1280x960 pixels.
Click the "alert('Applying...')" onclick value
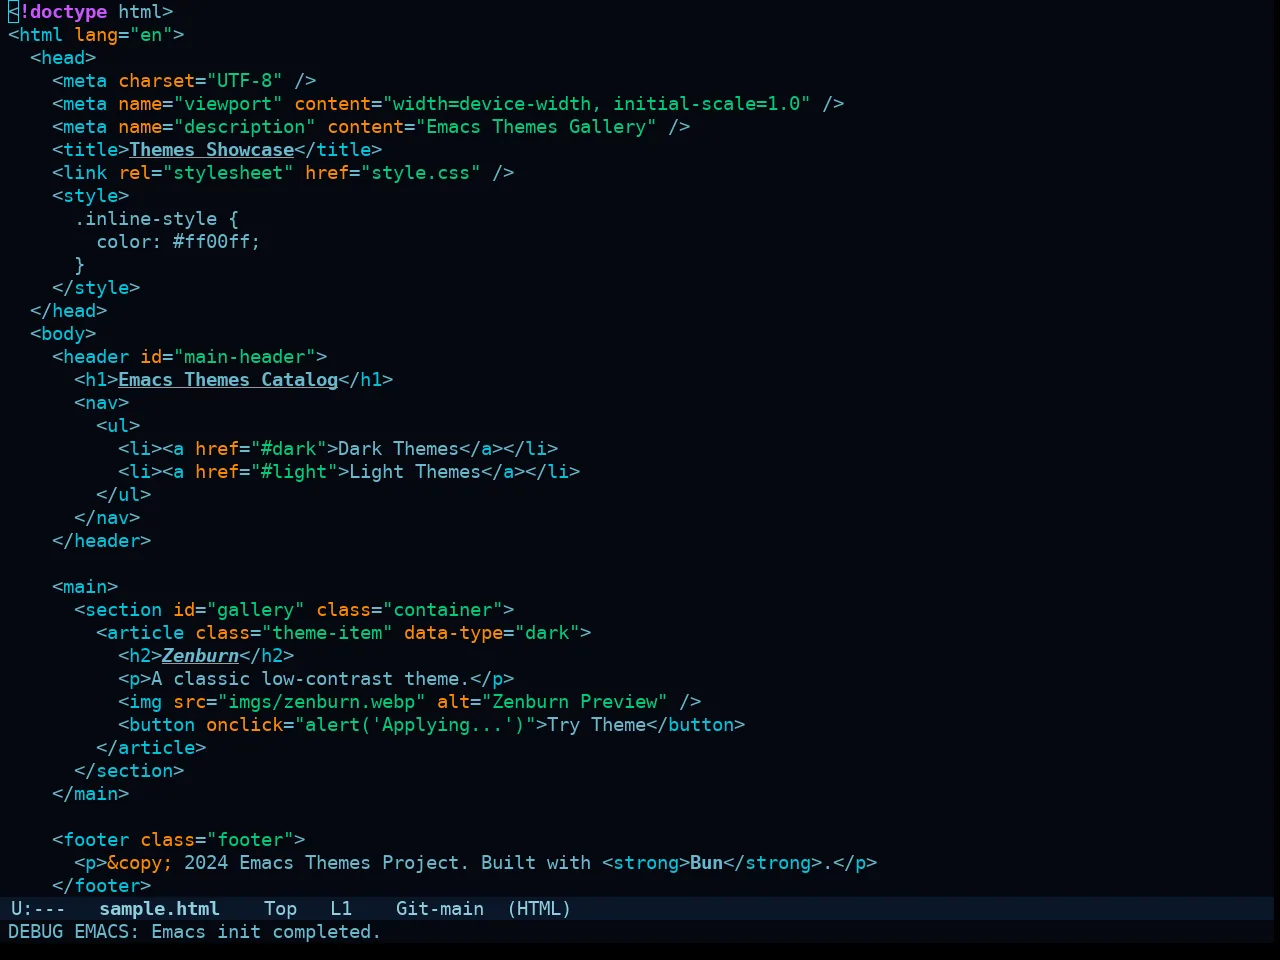coord(415,725)
